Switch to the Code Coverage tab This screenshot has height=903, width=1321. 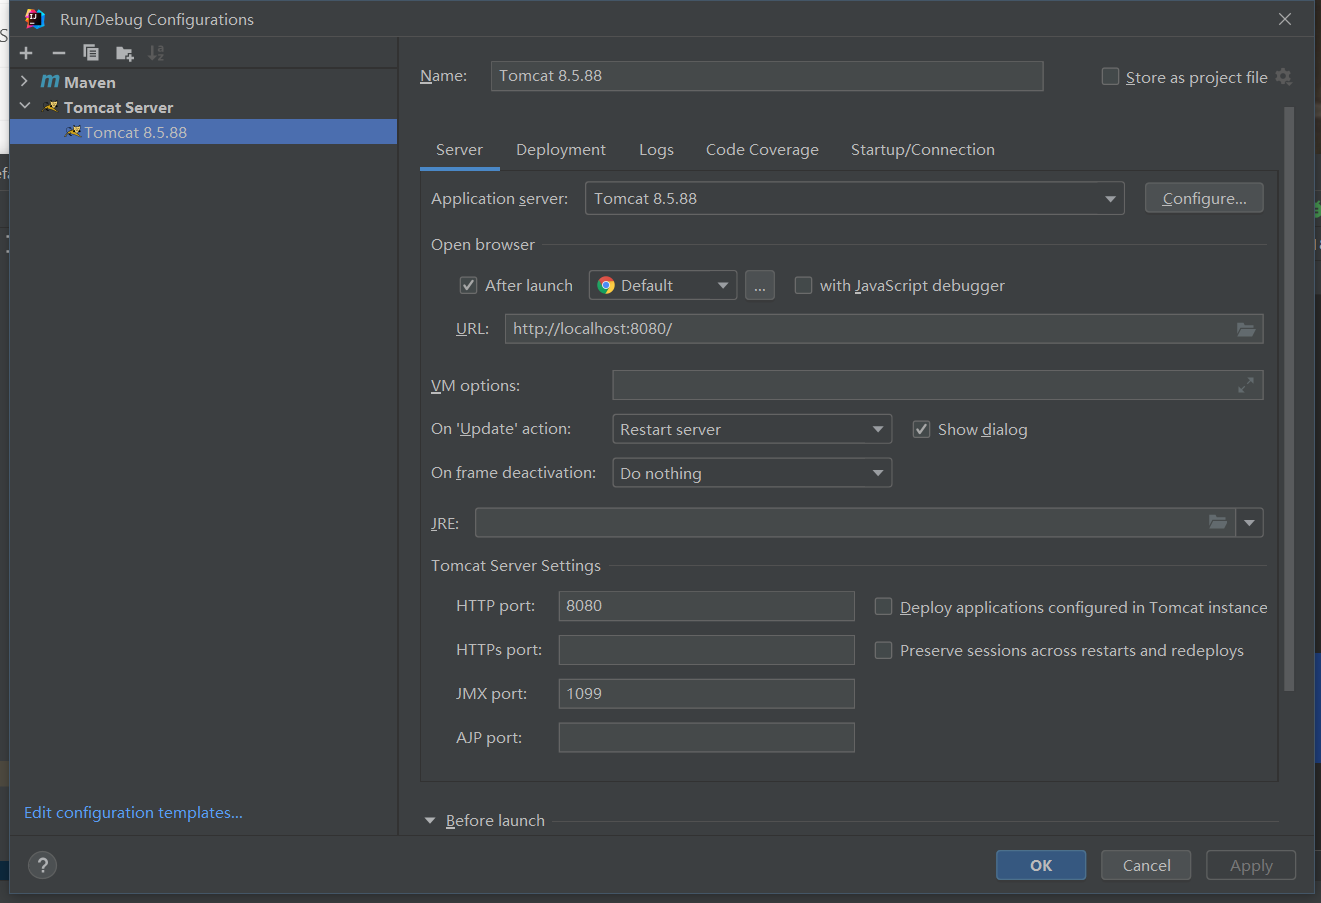(762, 149)
